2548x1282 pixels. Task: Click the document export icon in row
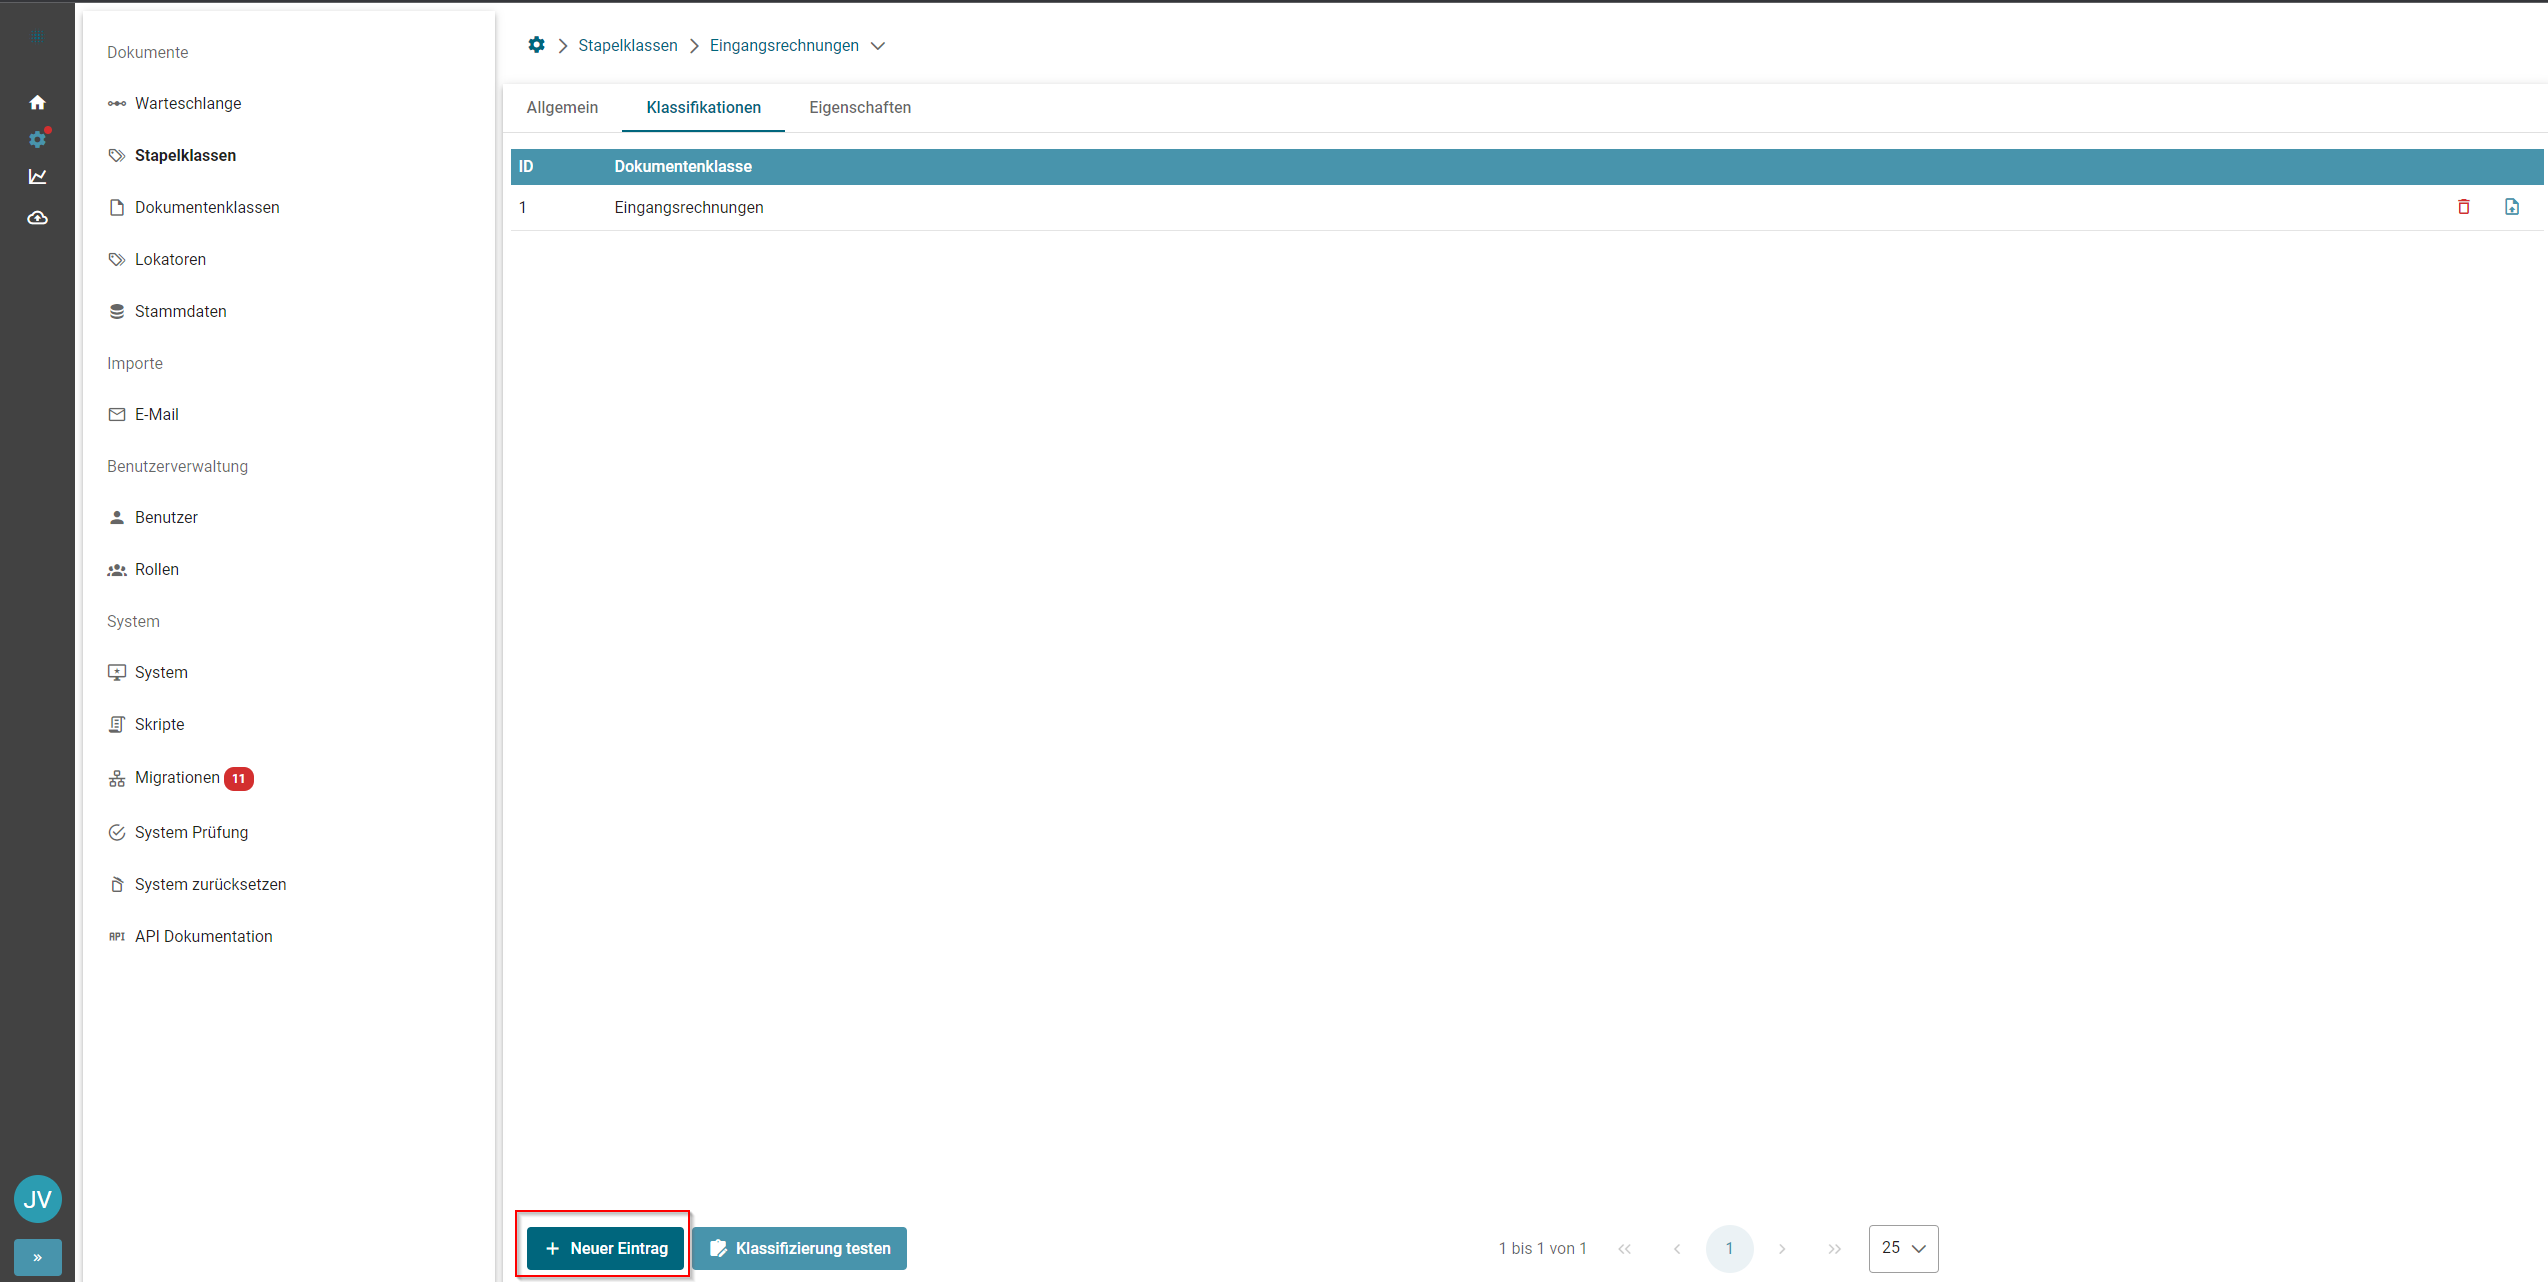(x=2511, y=207)
